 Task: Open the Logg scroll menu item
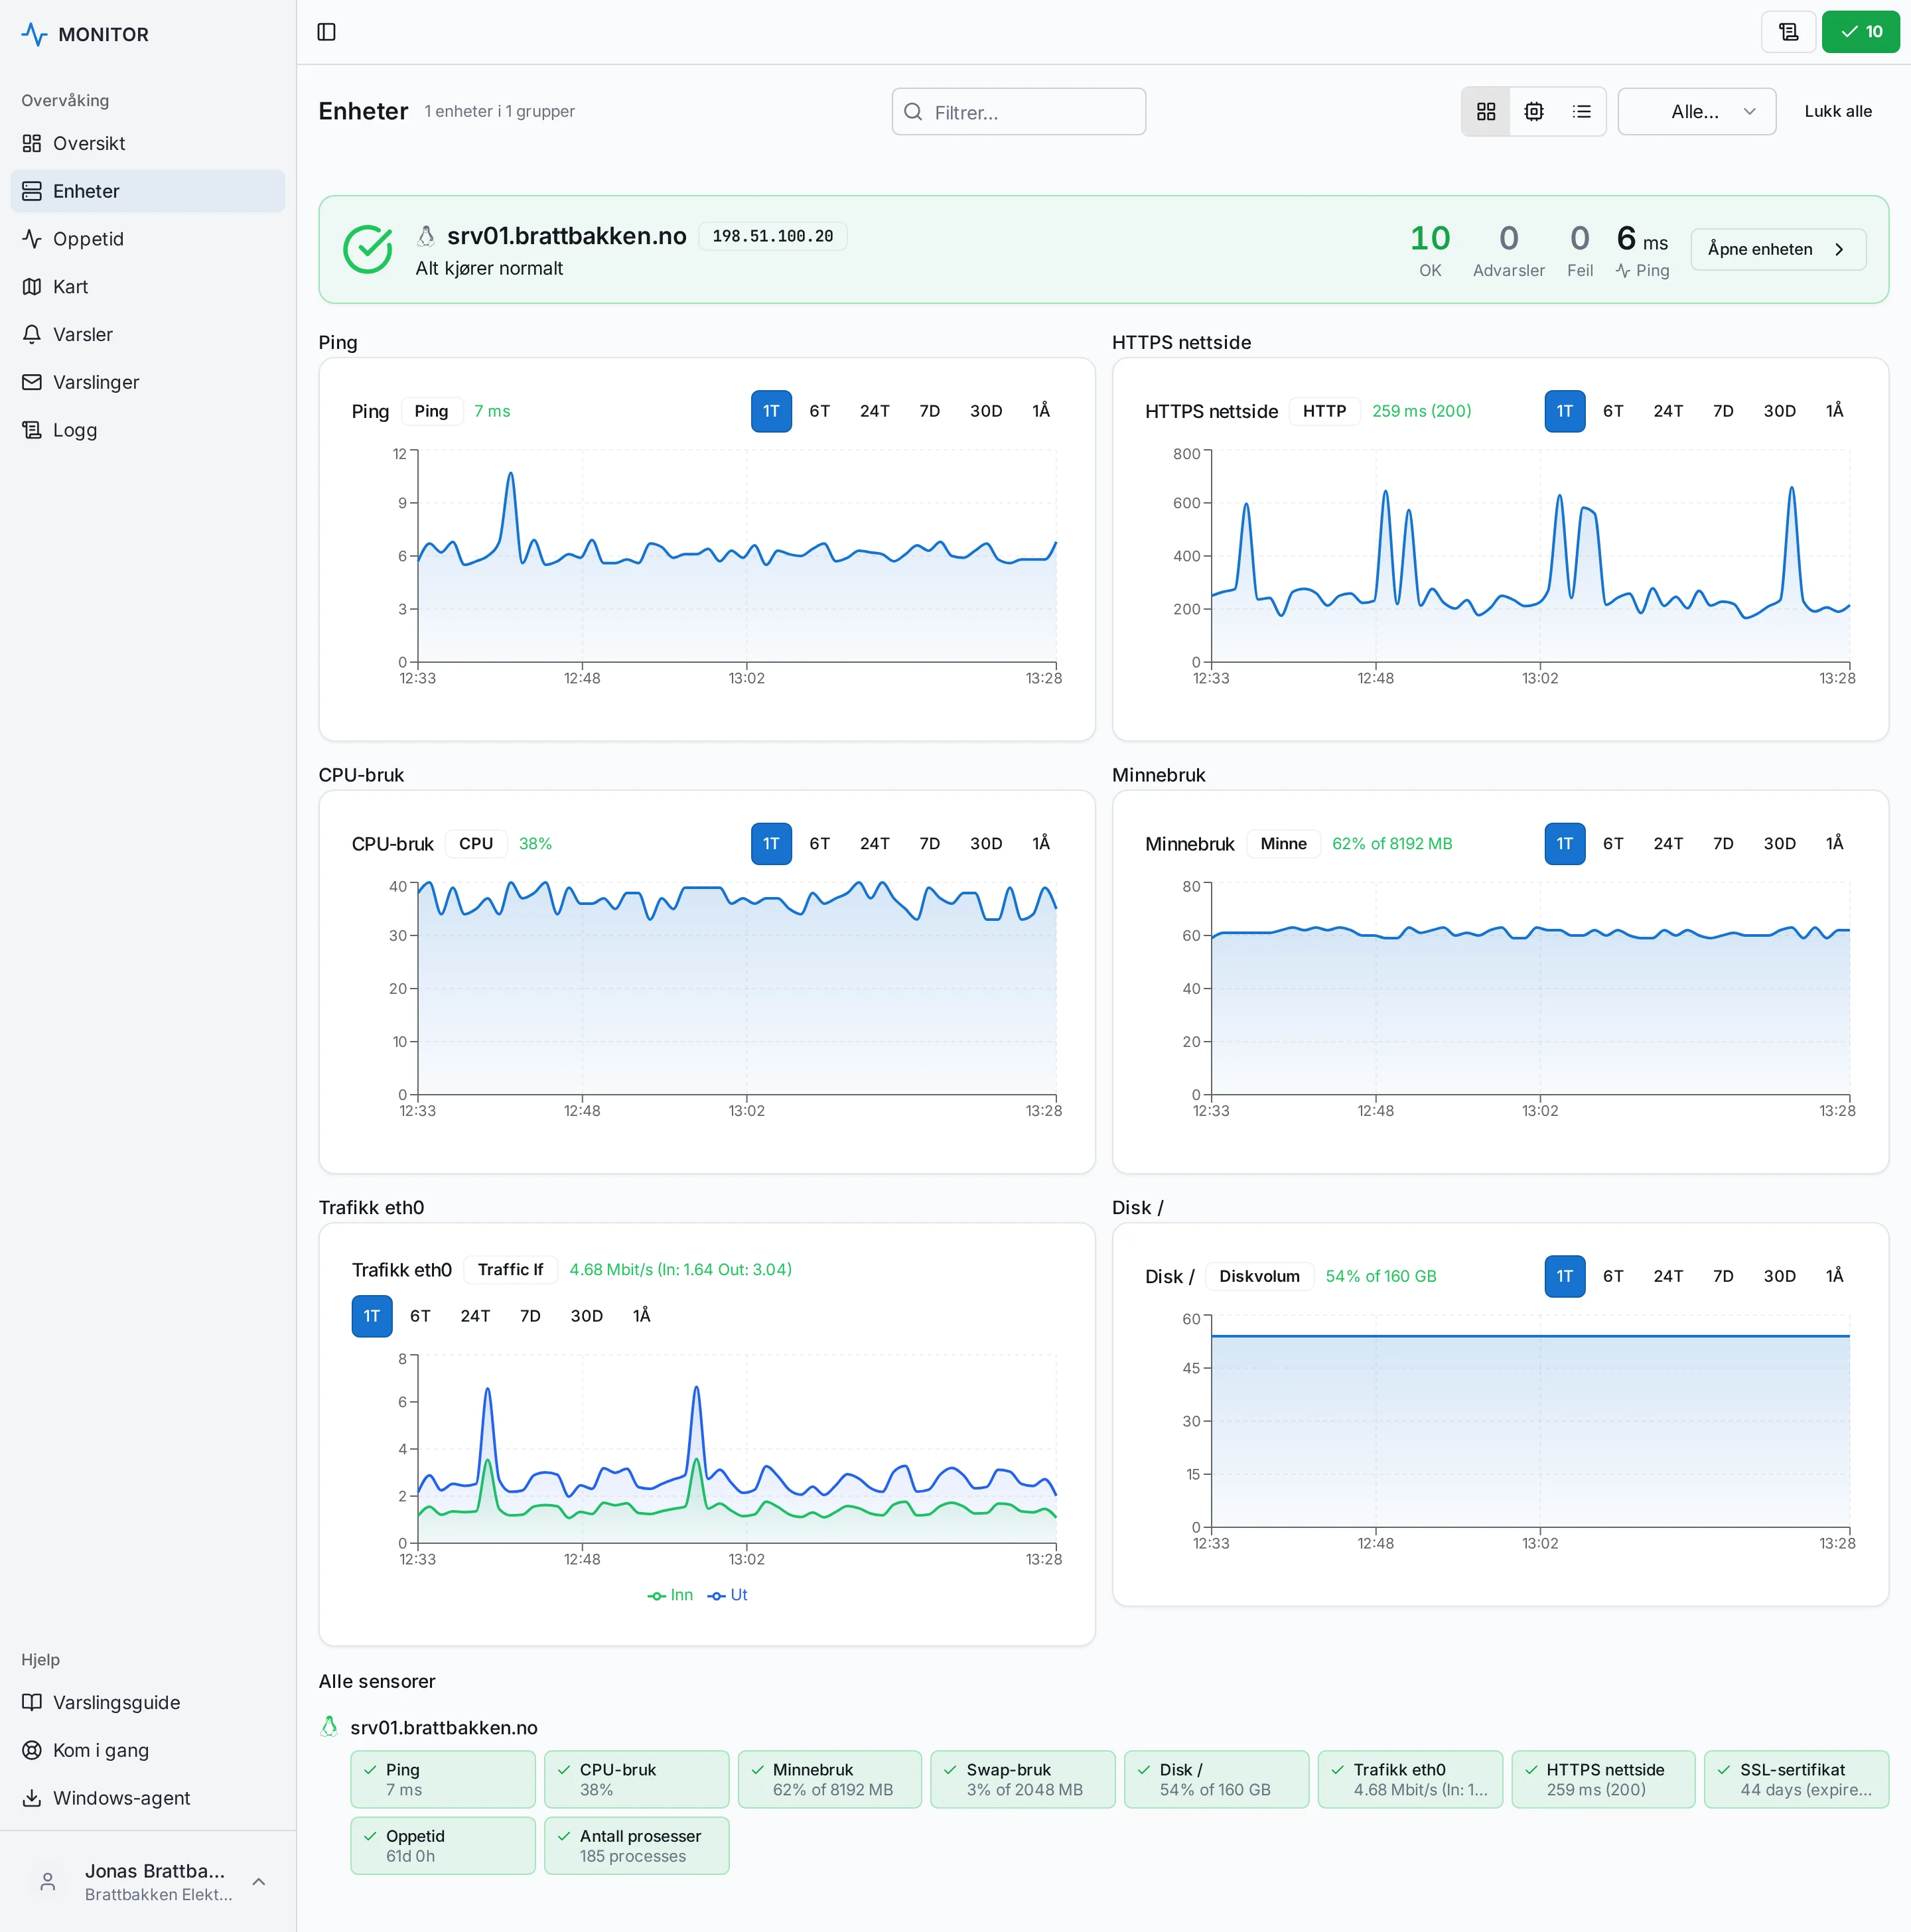click(x=148, y=430)
